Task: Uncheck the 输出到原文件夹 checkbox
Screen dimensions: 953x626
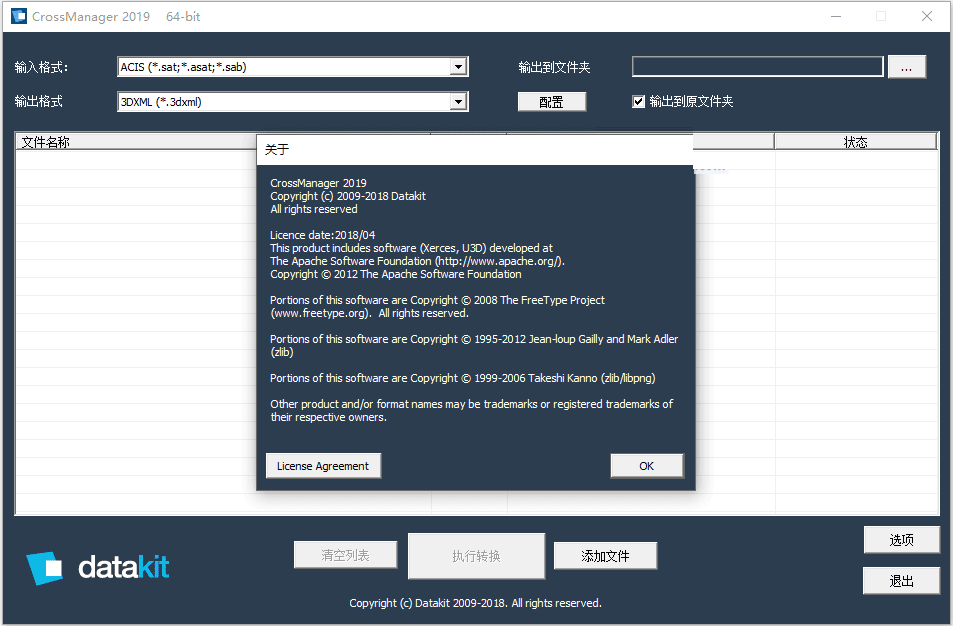Action: click(639, 101)
